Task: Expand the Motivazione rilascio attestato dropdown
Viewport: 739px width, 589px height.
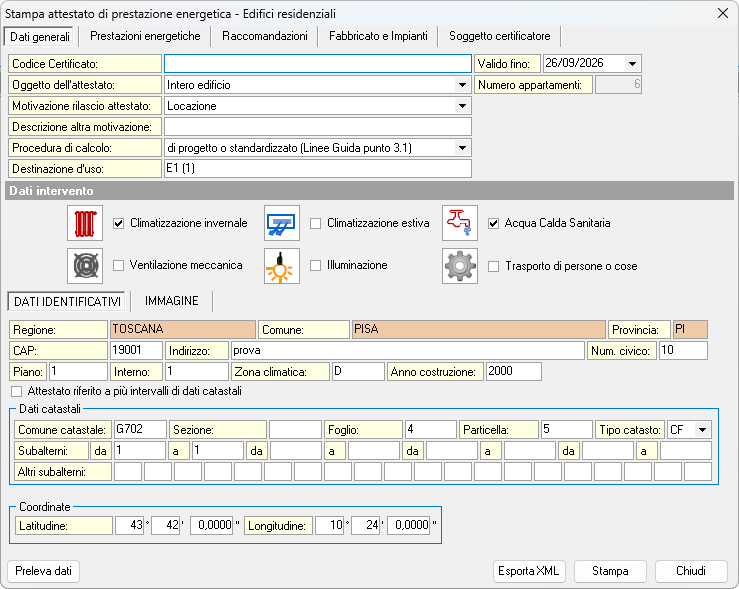Action: pos(461,106)
